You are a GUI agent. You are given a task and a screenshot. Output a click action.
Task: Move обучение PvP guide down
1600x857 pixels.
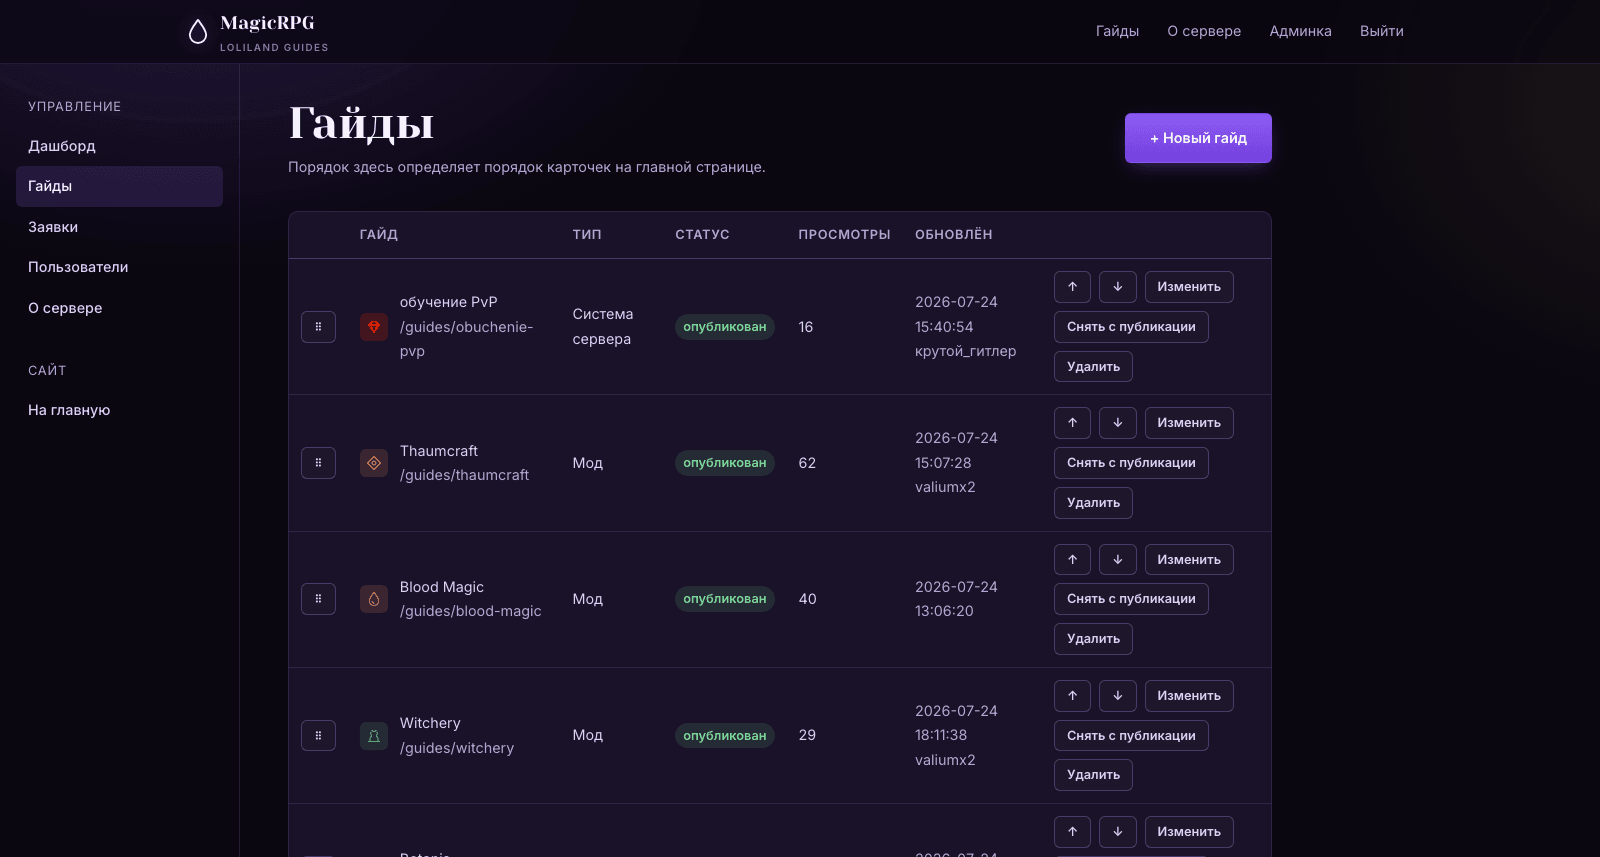1118,287
